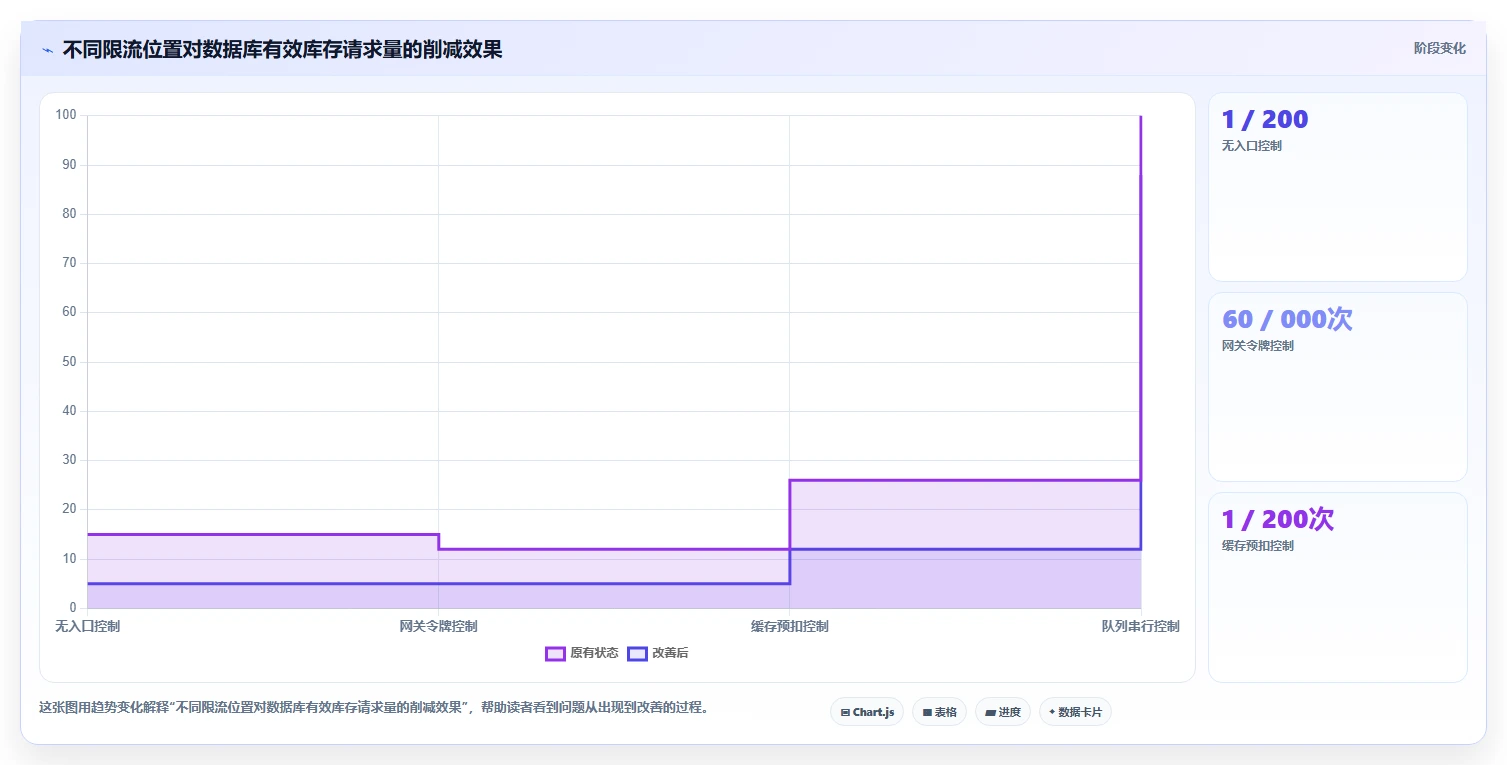The width and height of the screenshot is (1507, 765).
Task: Click the 阶段变化 label in the header
Action: point(1440,48)
